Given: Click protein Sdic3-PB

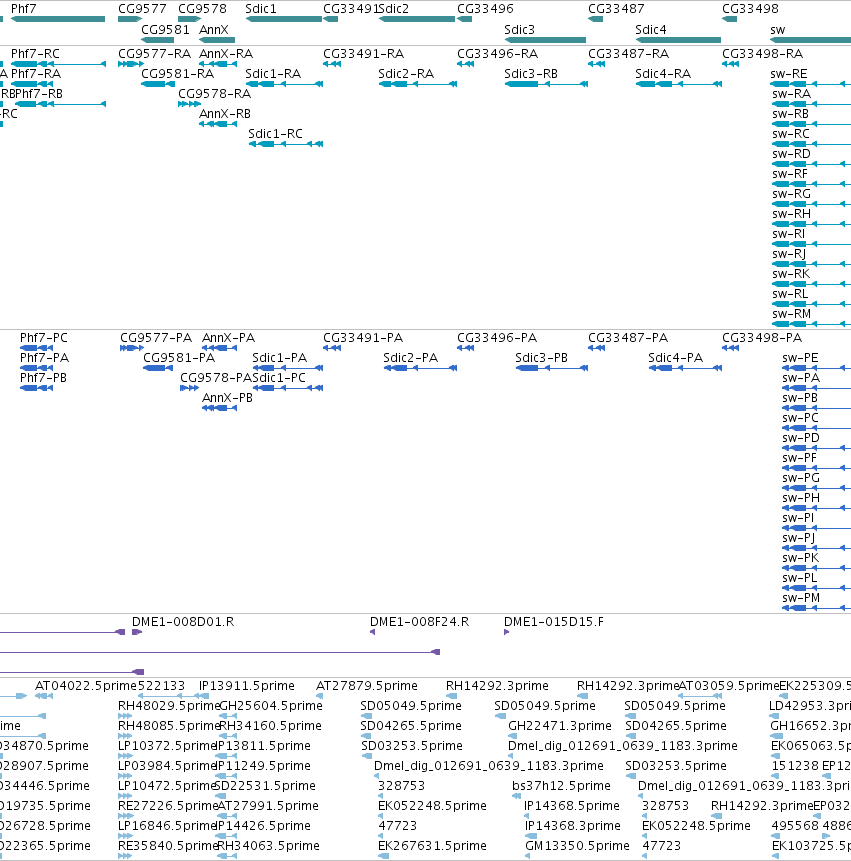Looking at the screenshot, I should coord(552,368).
